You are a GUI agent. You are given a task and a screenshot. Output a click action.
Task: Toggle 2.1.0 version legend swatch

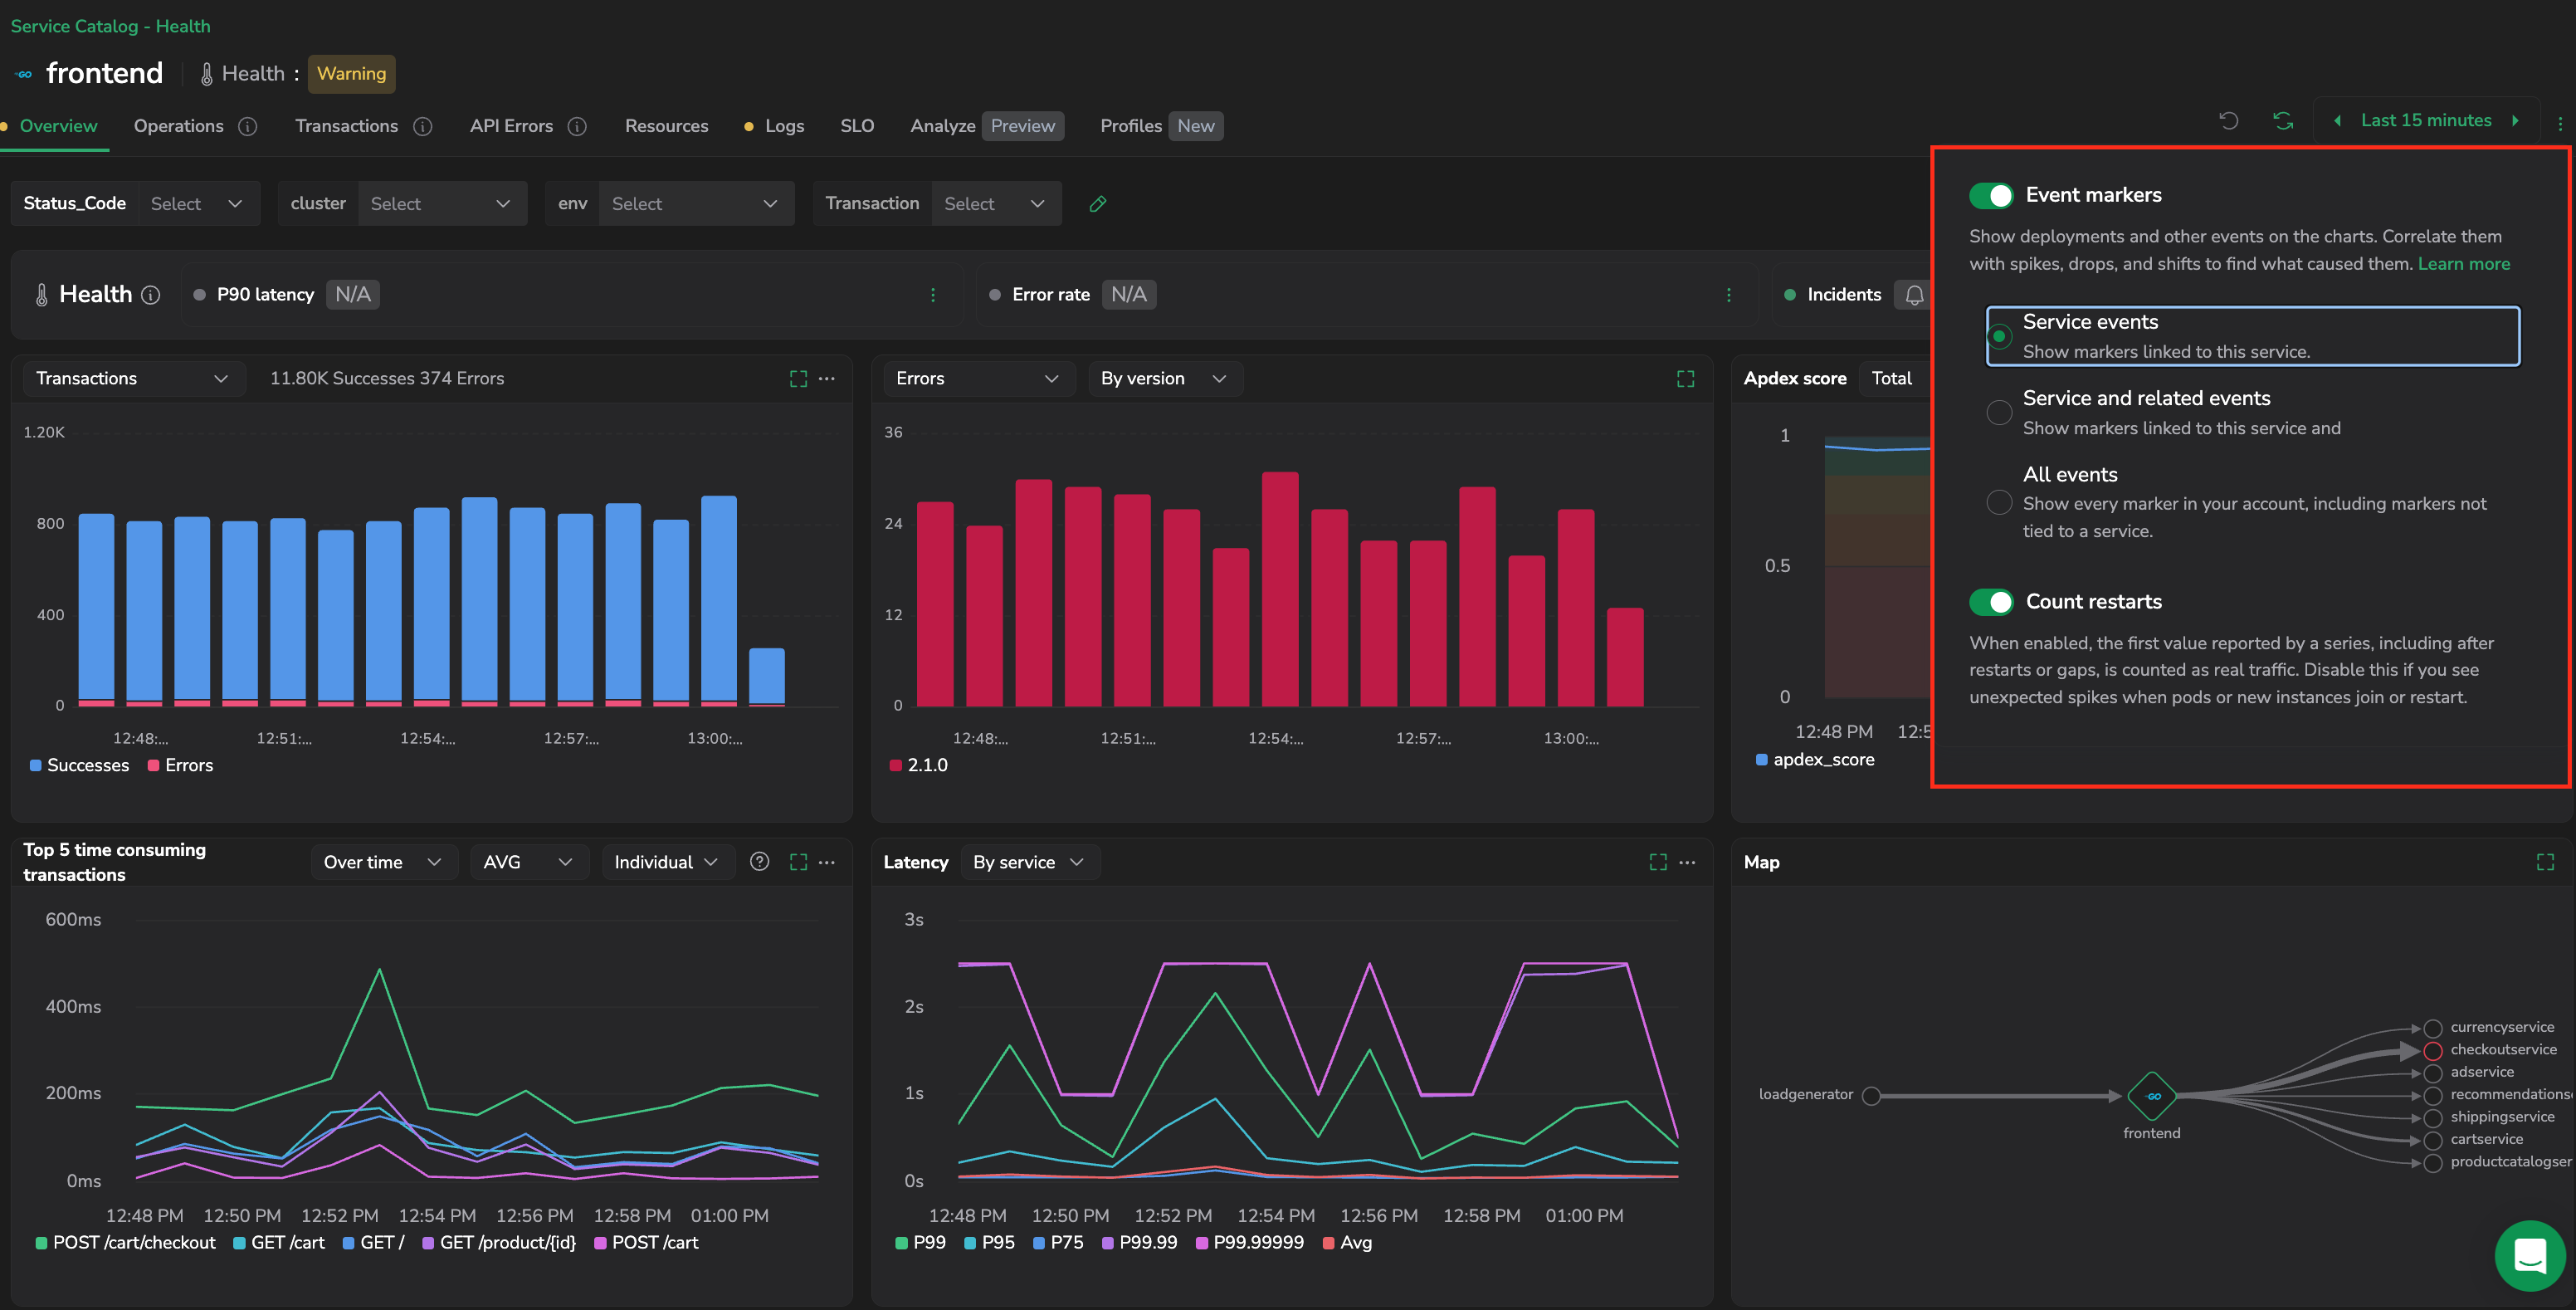[x=896, y=766]
